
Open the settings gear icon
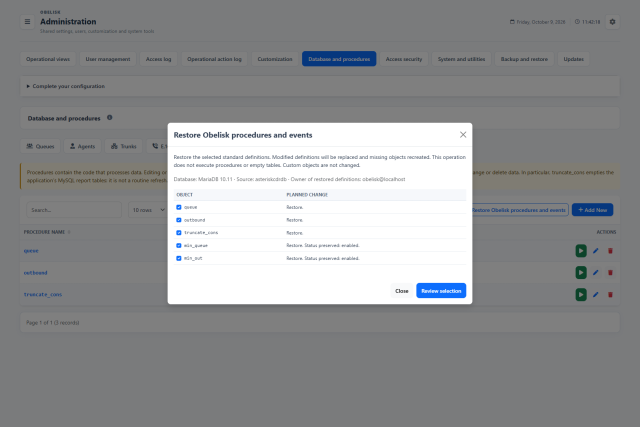612,22
